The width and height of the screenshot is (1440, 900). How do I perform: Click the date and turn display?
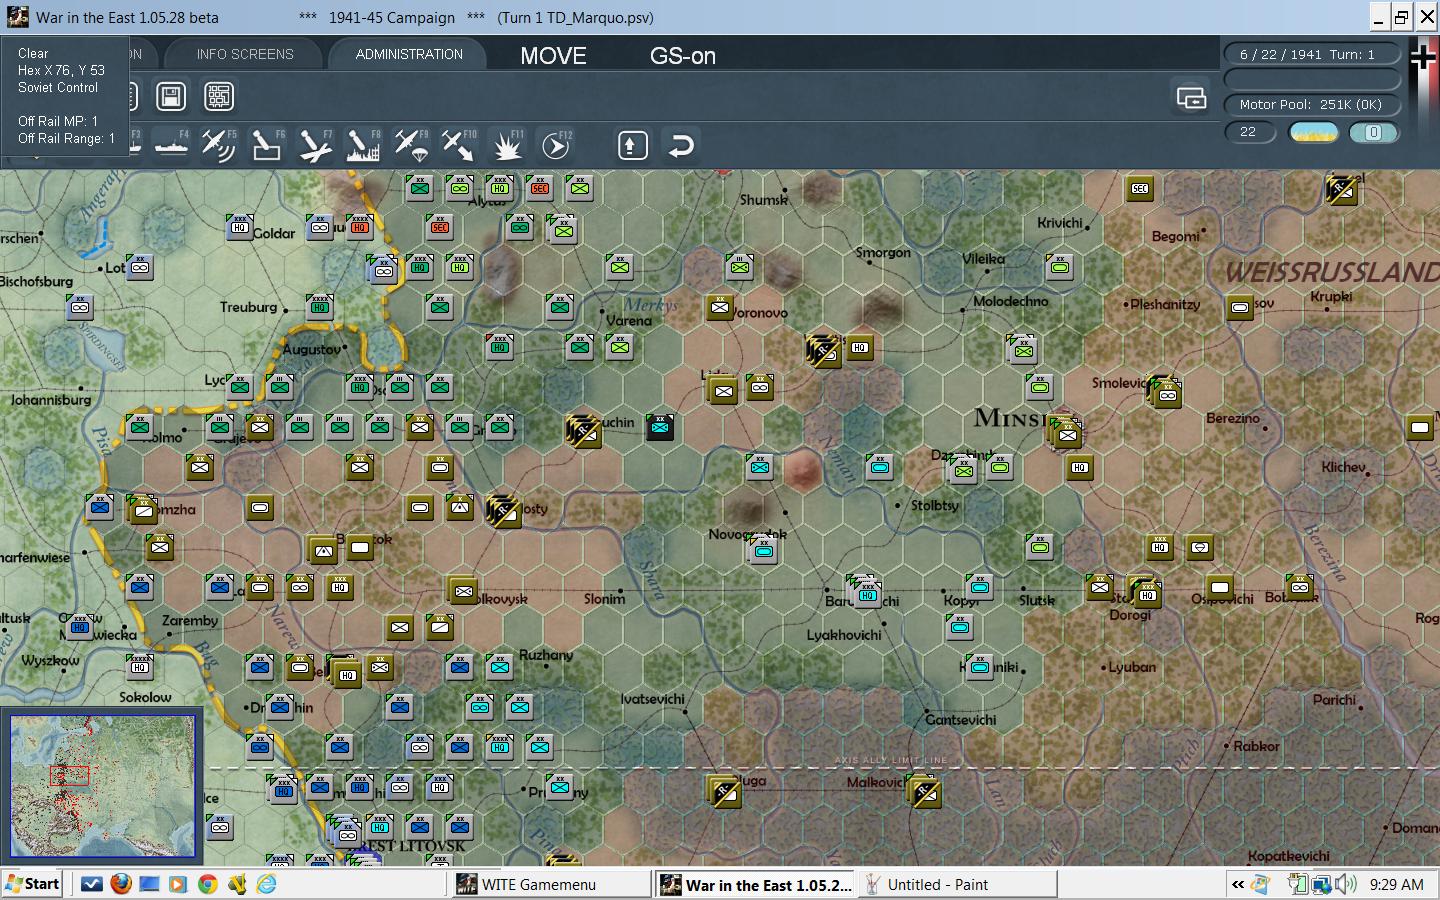(x=1312, y=54)
